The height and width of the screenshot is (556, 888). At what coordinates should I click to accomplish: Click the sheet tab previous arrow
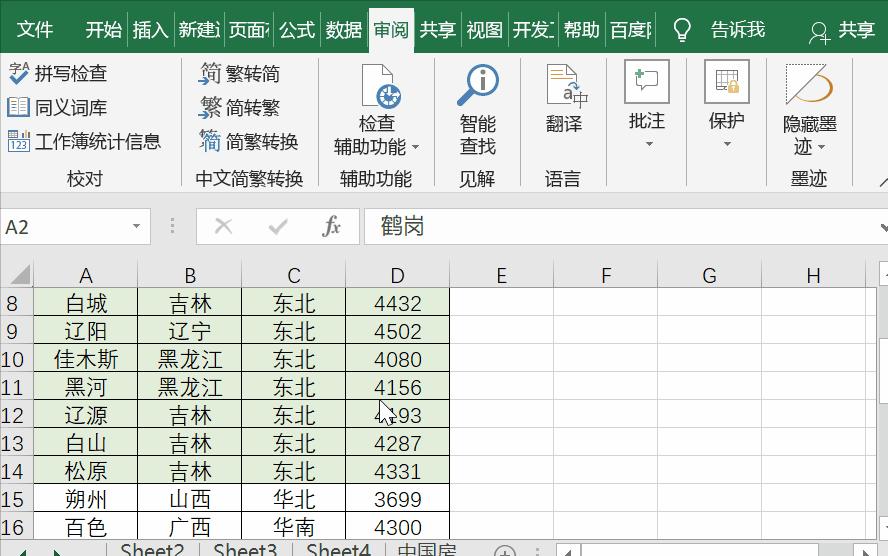23,552
